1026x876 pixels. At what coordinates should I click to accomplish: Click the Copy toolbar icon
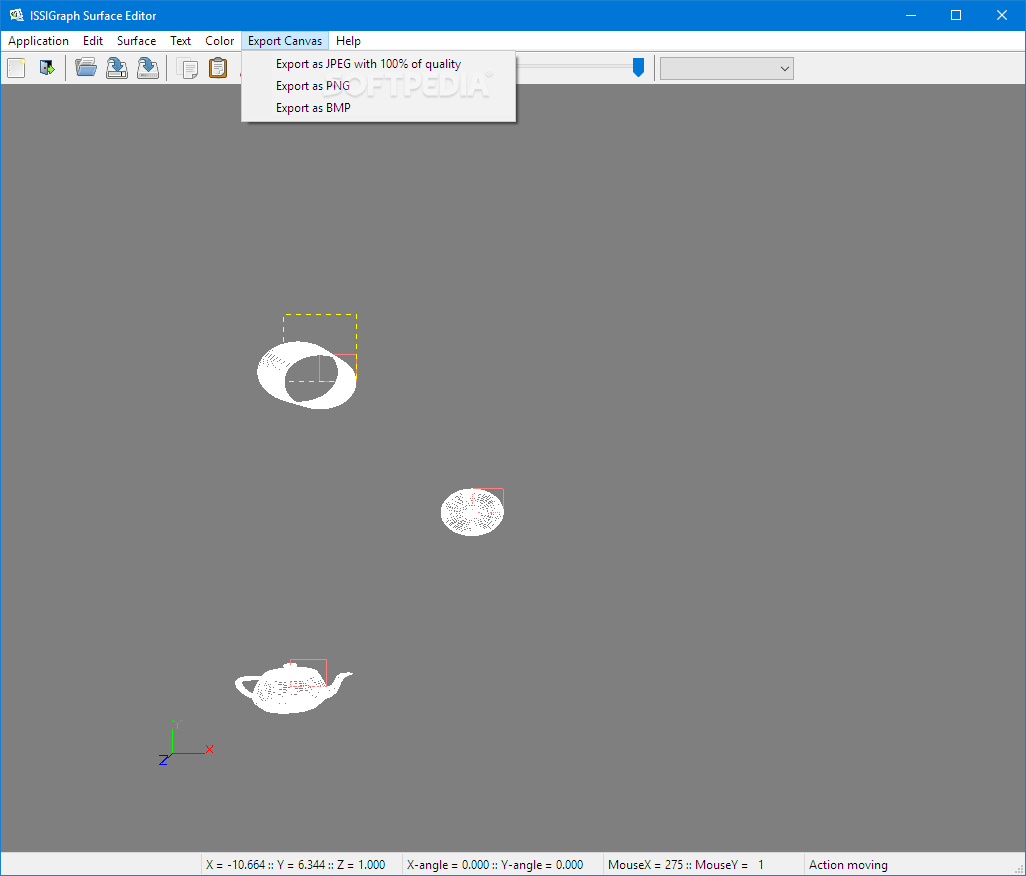[x=188, y=68]
